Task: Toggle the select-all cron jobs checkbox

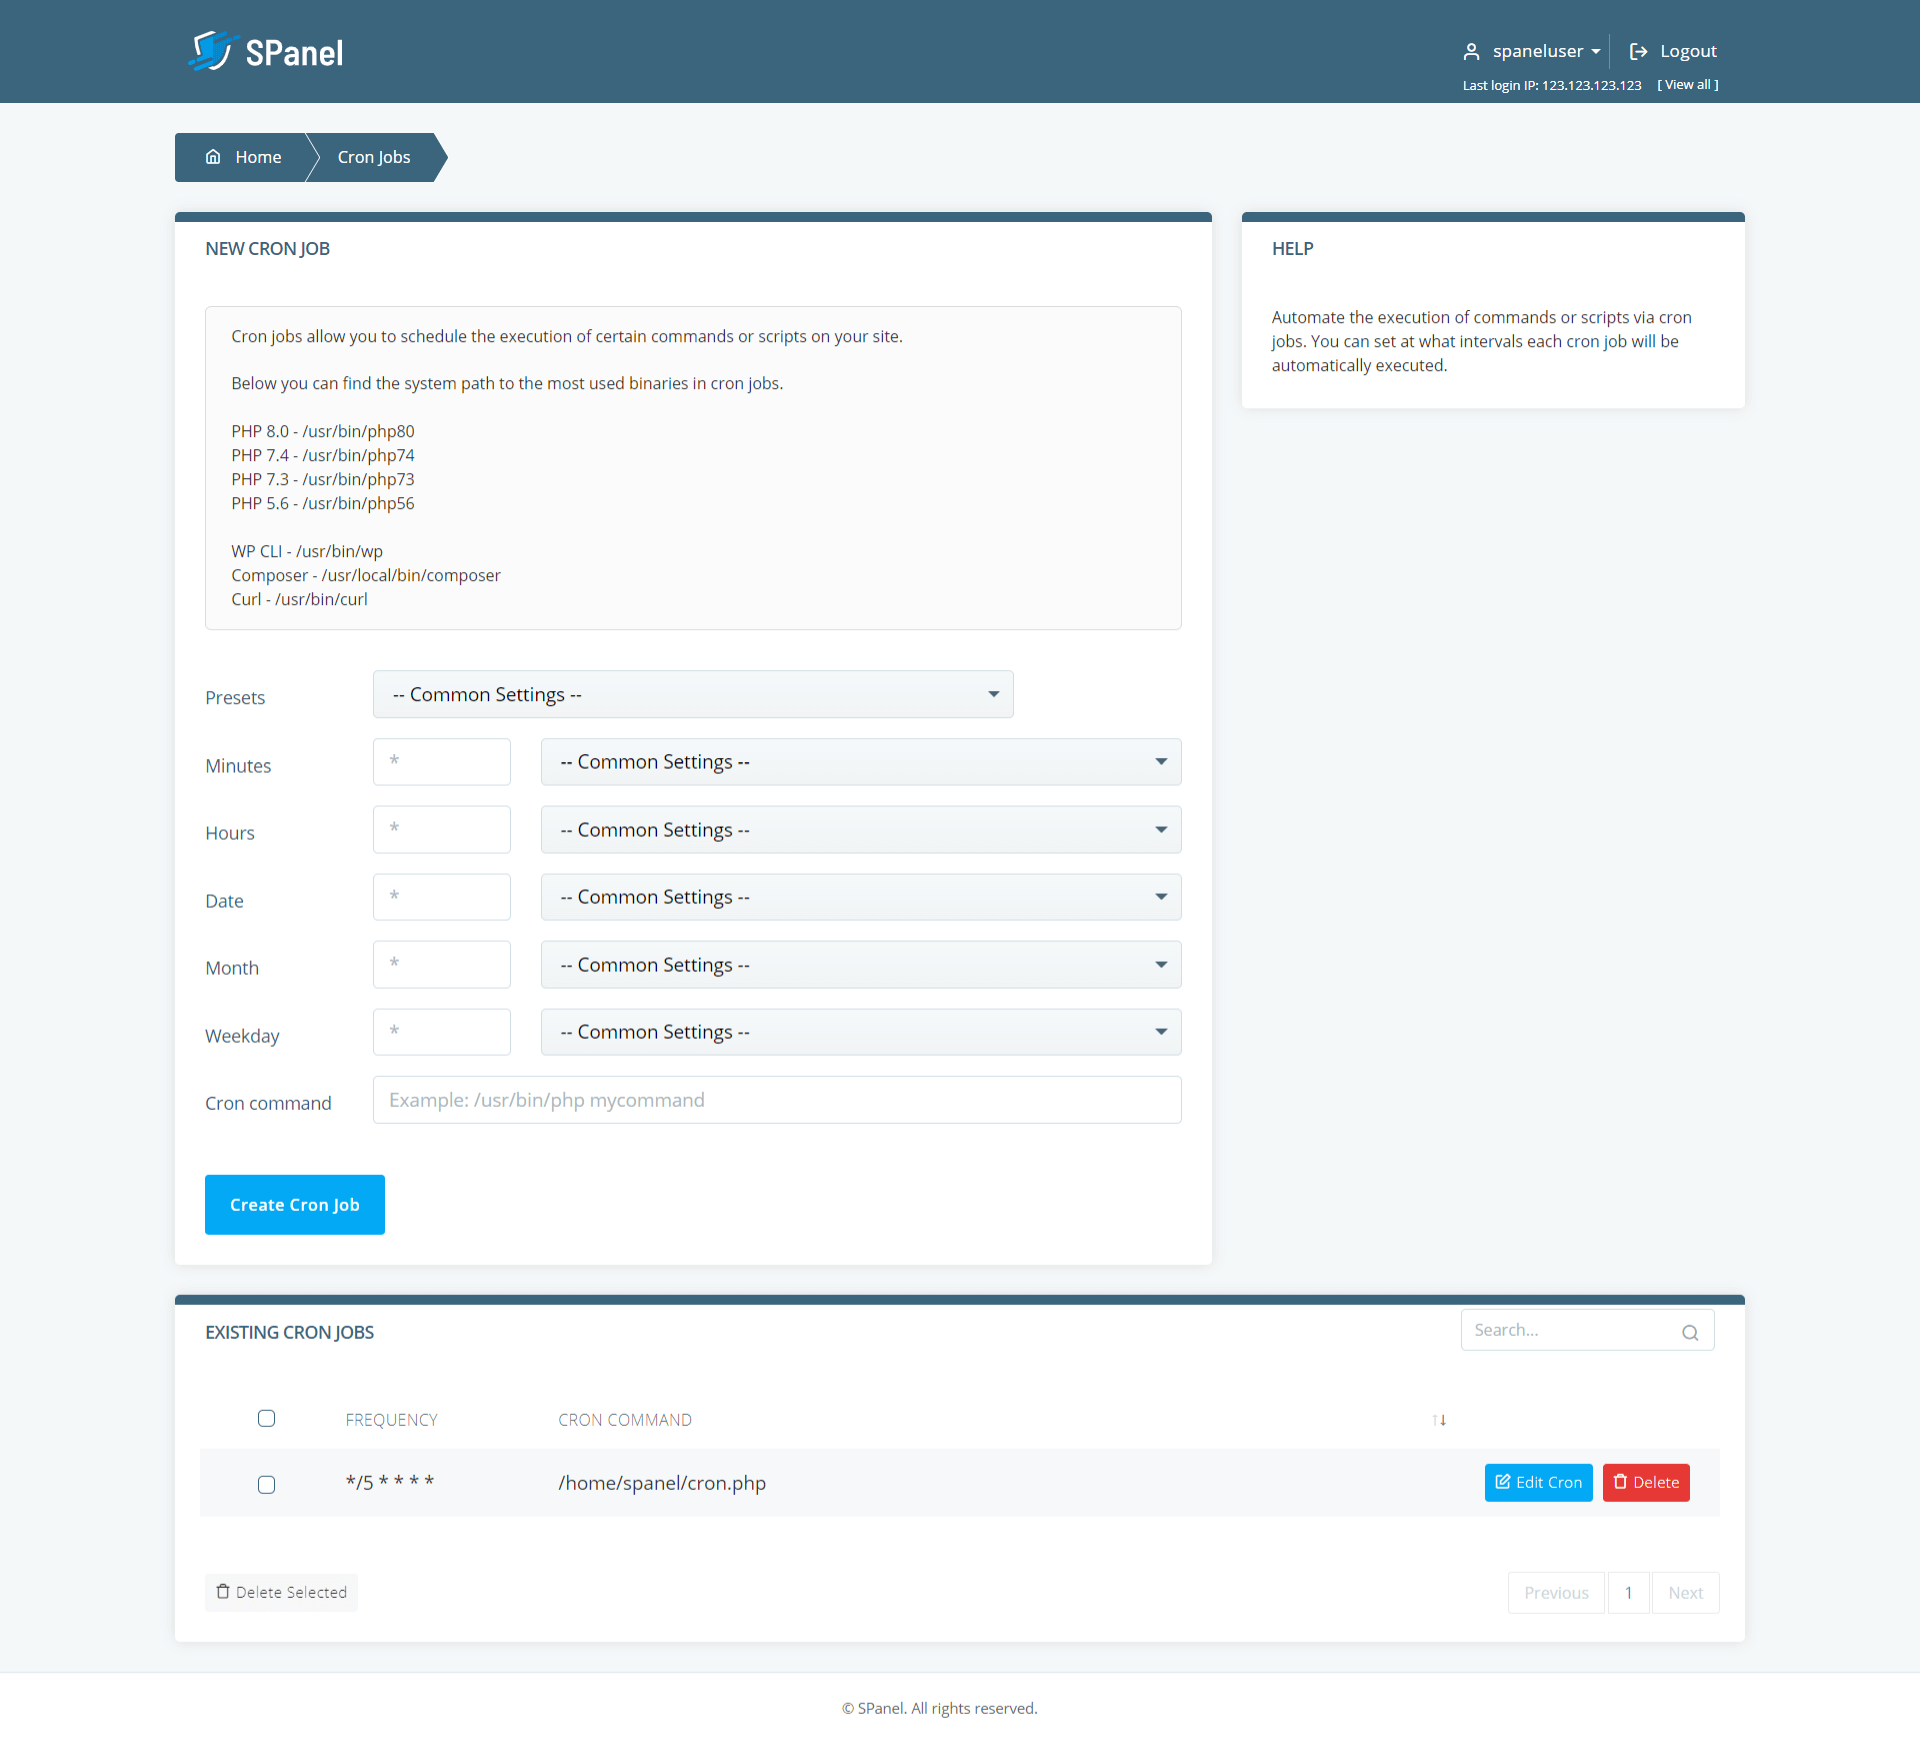Action: coord(266,1420)
